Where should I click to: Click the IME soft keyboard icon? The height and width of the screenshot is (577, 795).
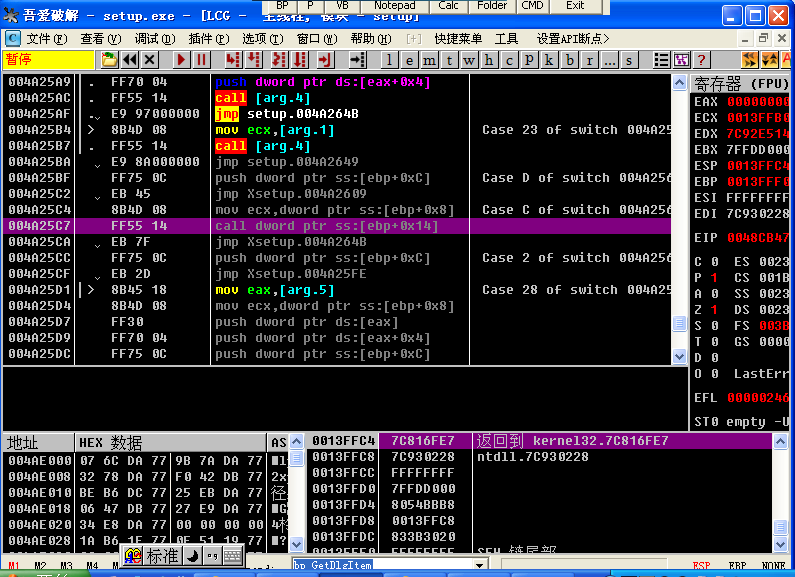[x=233, y=556]
